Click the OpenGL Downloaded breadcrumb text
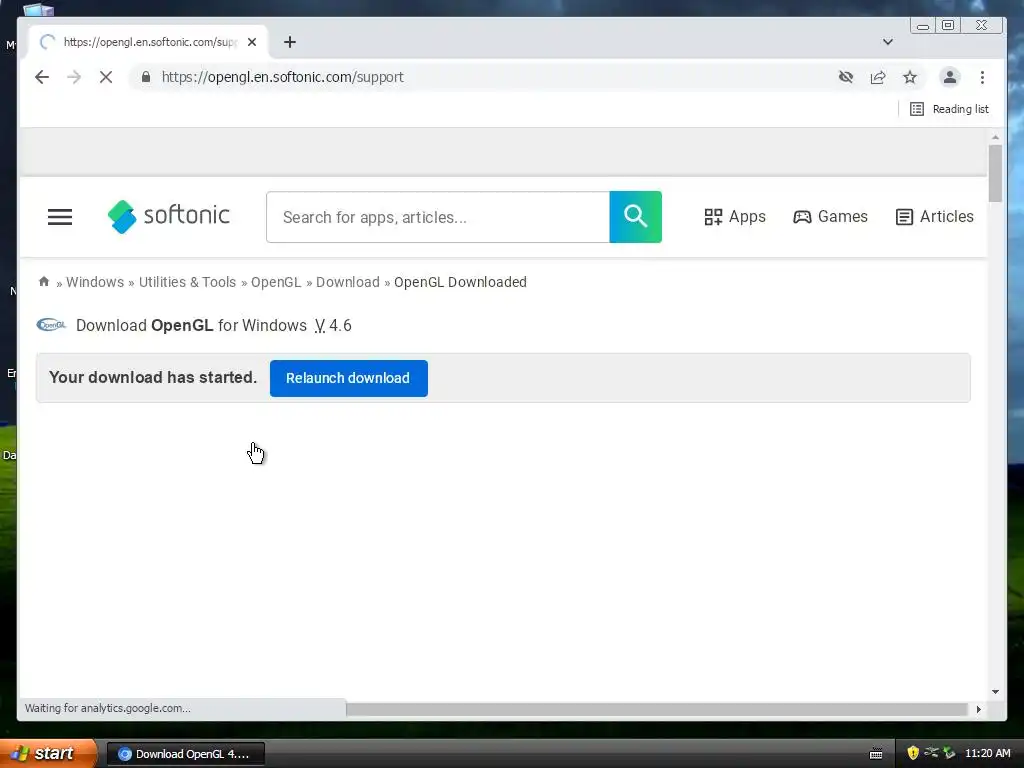This screenshot has width=1024, height=768. 460,282
